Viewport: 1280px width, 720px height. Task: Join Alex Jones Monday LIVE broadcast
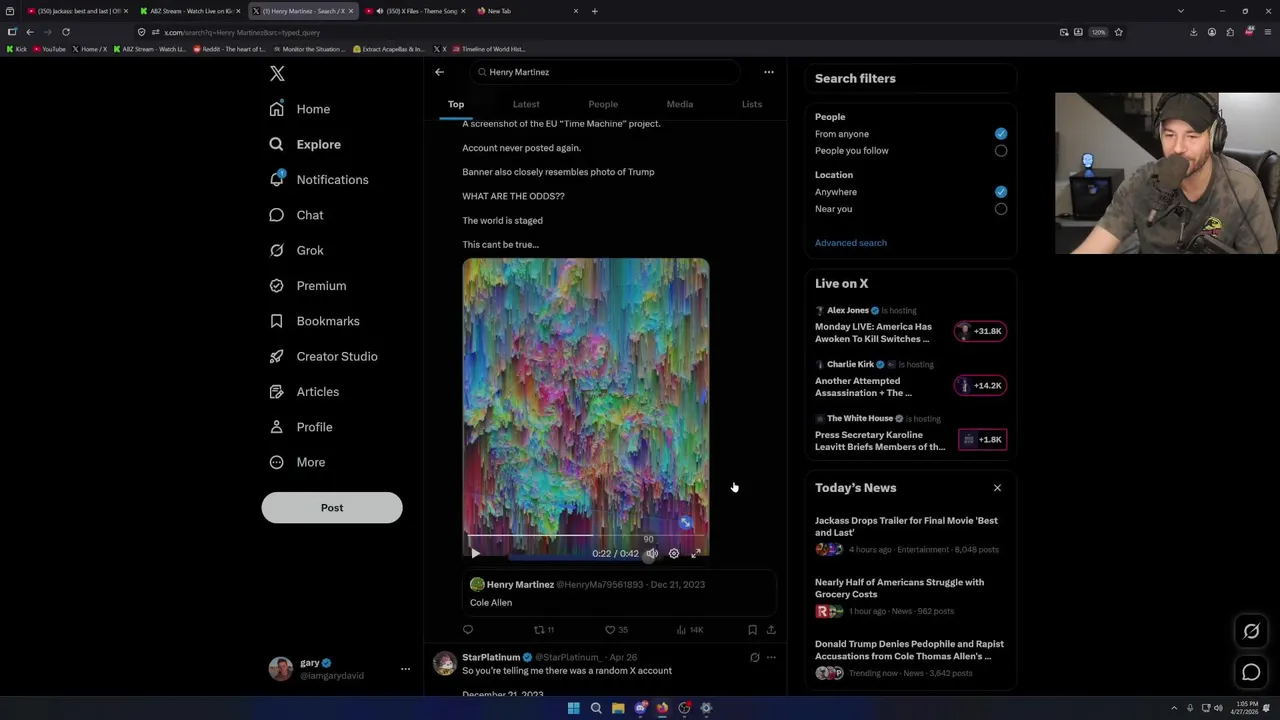coord(910,327)
